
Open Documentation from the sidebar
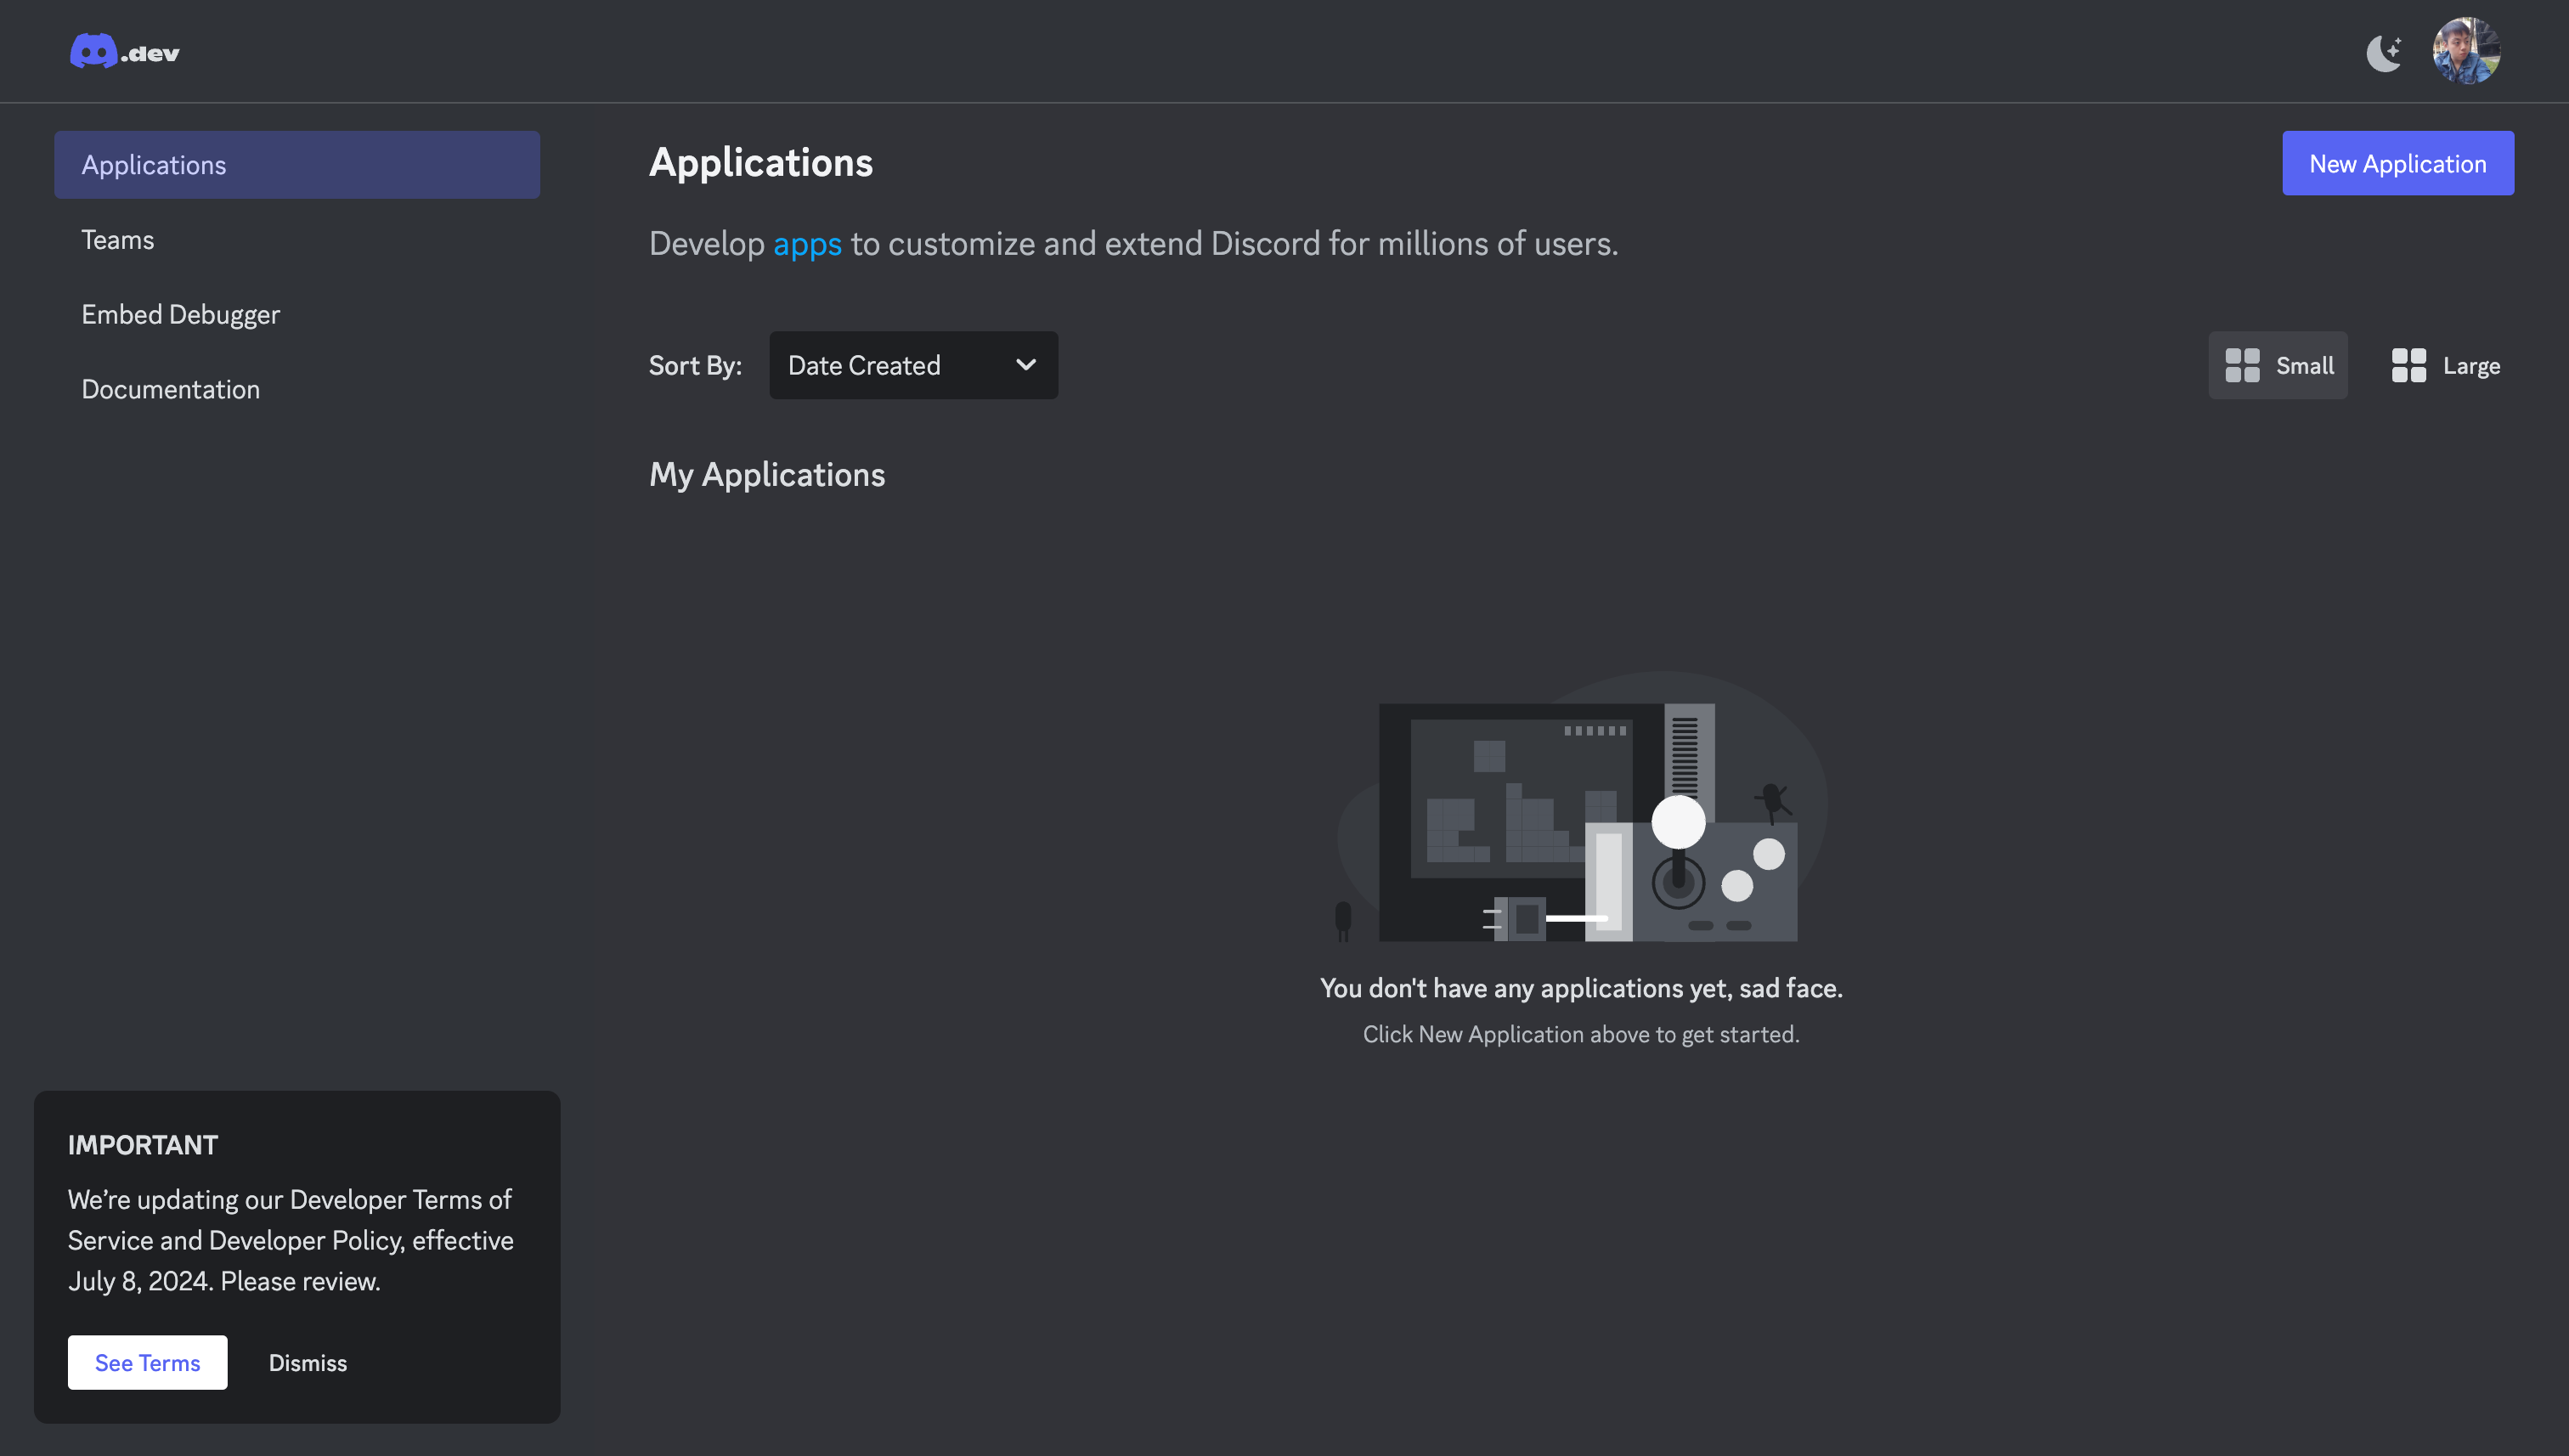(x=171, y=389)
